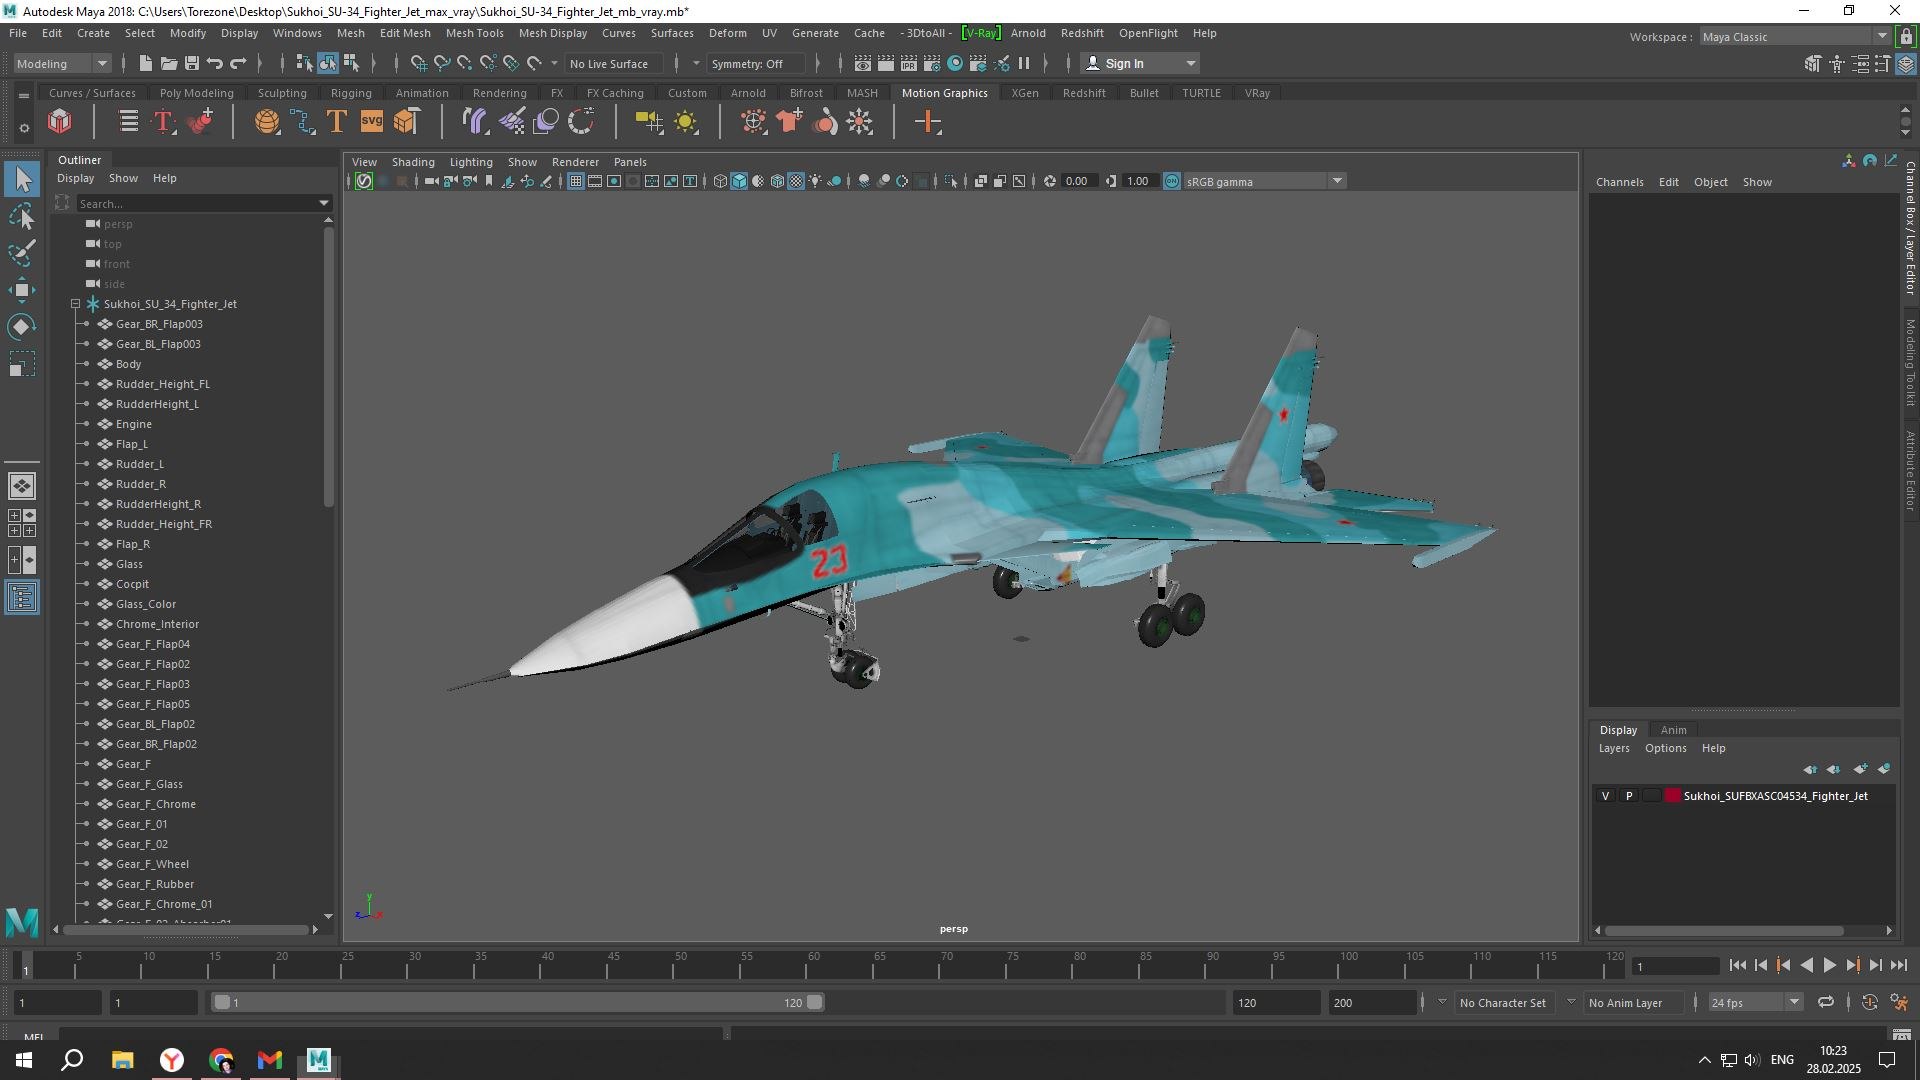Image resolution: width=1920 pixels, height=1080 pixels.
Task: Toggle playback P of the Sukhoi layer
Action: [1629, 796]
